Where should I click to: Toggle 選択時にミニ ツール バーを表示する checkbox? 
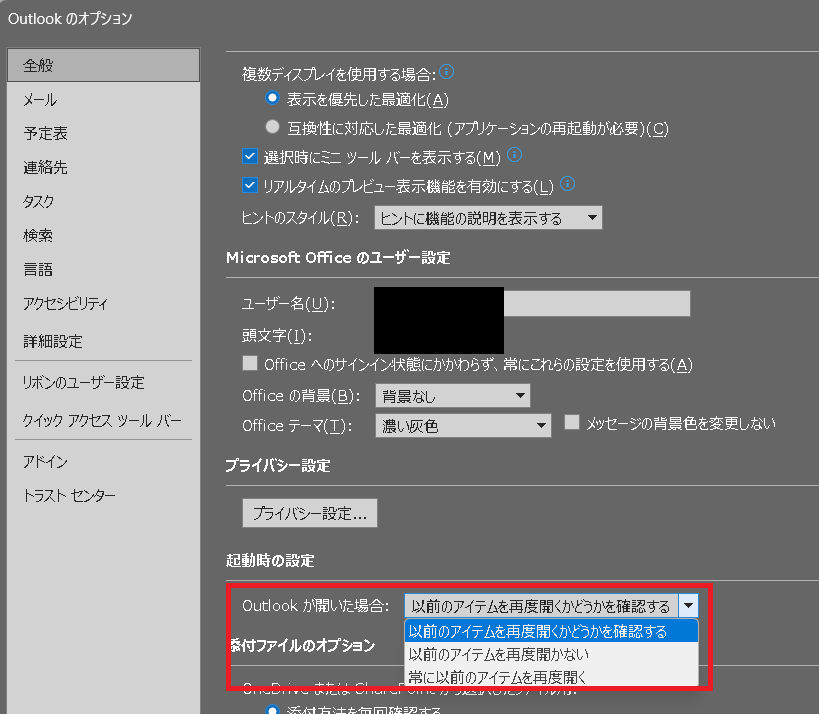pyautogui.click(x=250, y=156)
